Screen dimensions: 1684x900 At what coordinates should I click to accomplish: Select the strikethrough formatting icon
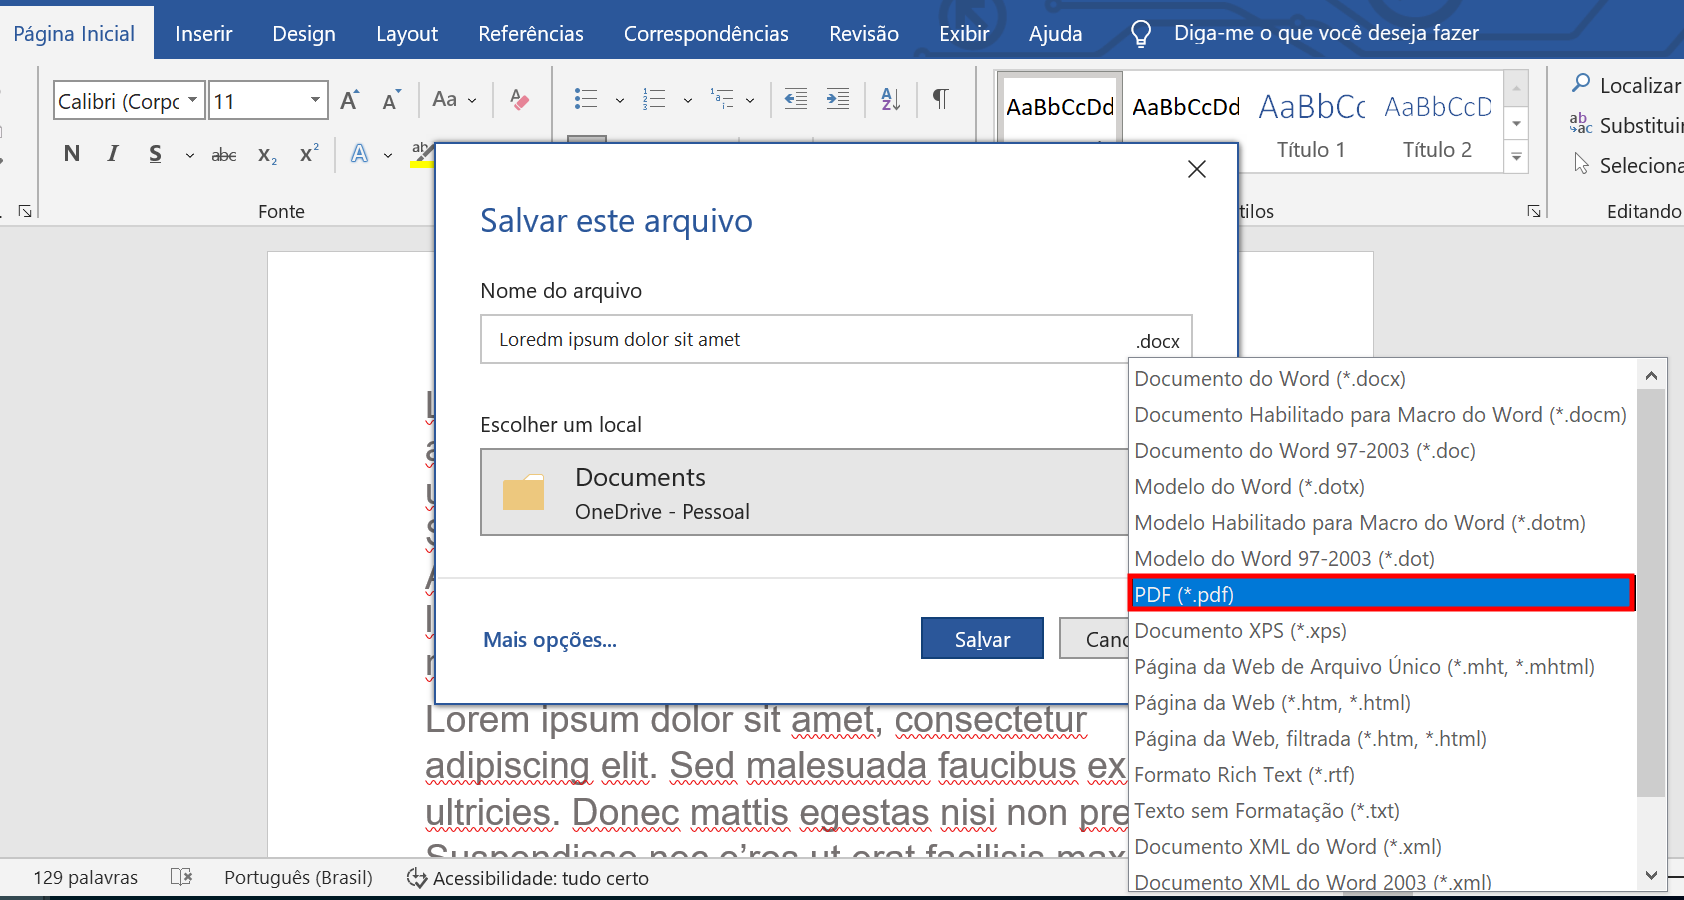(x=223, y=153)
